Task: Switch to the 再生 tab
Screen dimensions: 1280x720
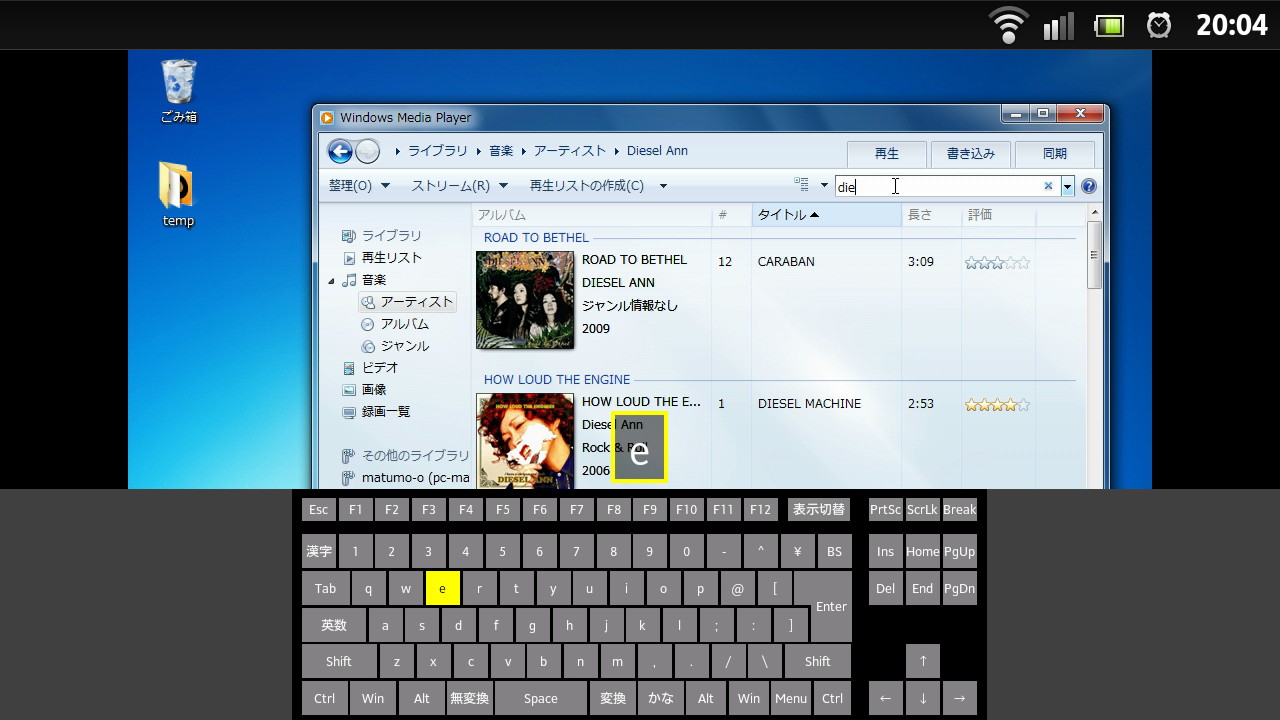Action: point(886,153)
